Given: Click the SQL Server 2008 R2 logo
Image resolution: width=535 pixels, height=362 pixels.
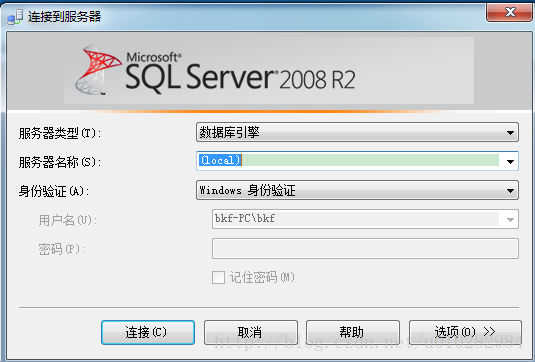Looking at the screenshot, I should pos(215,70).
